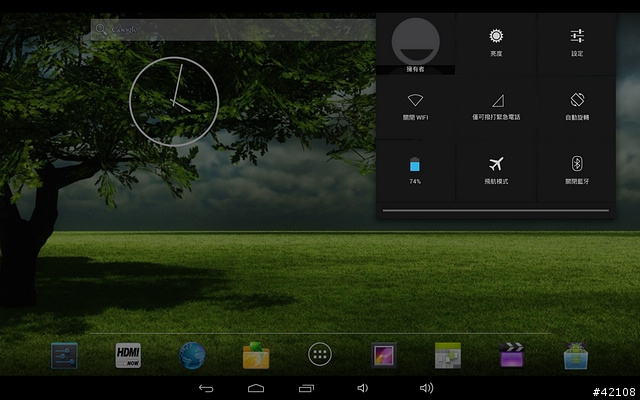This screenshot has width=640, height=400.
Task: Open the owner profile tile
Action: pos(415,44)
